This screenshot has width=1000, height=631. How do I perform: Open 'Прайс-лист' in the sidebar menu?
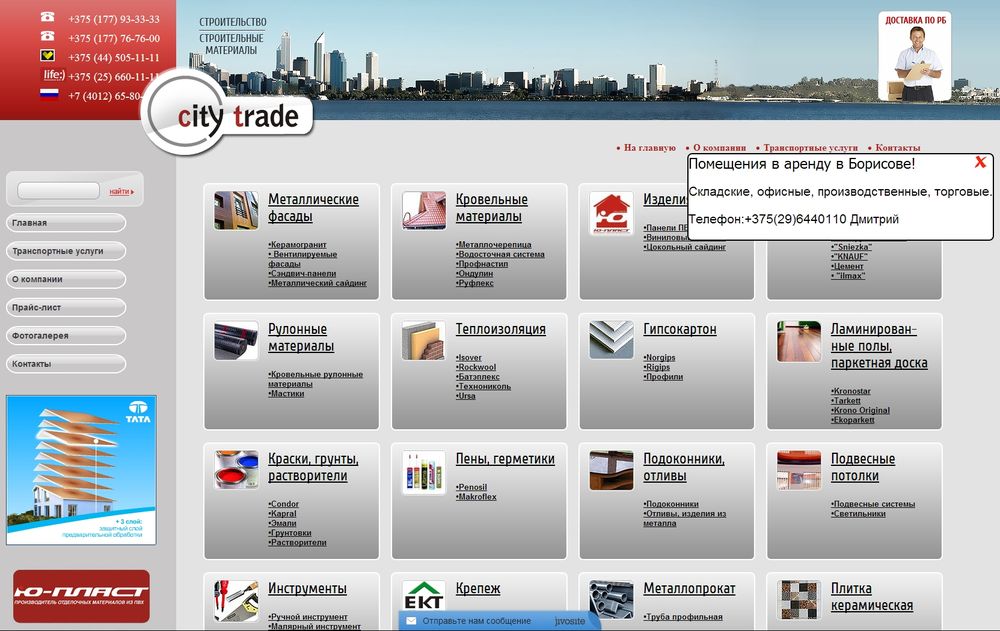pyautogui.click(x=66, y=307)
